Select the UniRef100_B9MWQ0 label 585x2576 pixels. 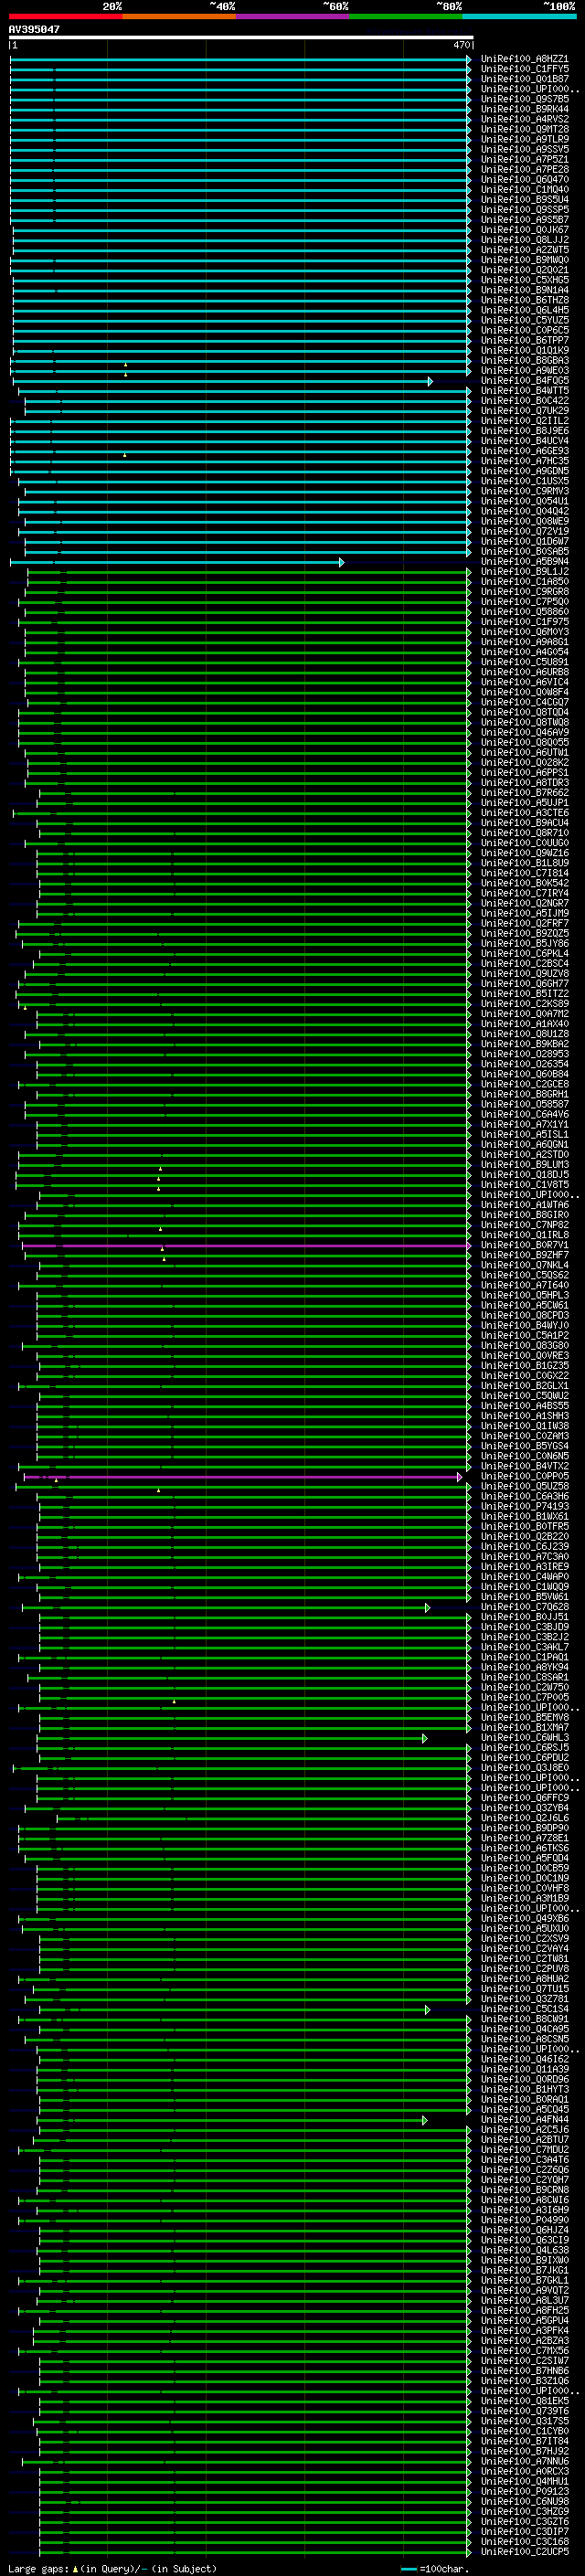pyautogui.click(x=524, y=260)
